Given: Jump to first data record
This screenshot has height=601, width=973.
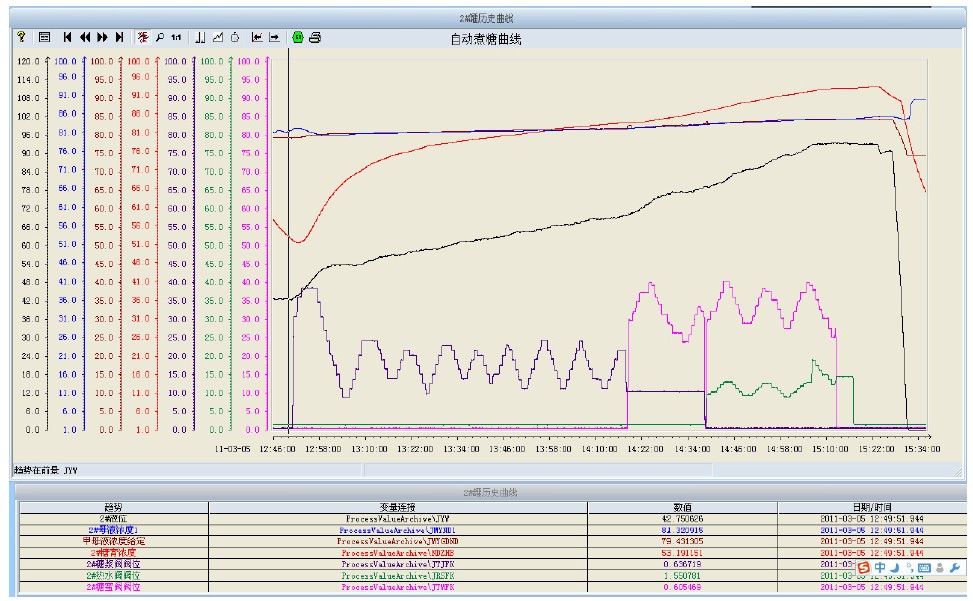Looking at the screenshot, I should coord(67,37).
